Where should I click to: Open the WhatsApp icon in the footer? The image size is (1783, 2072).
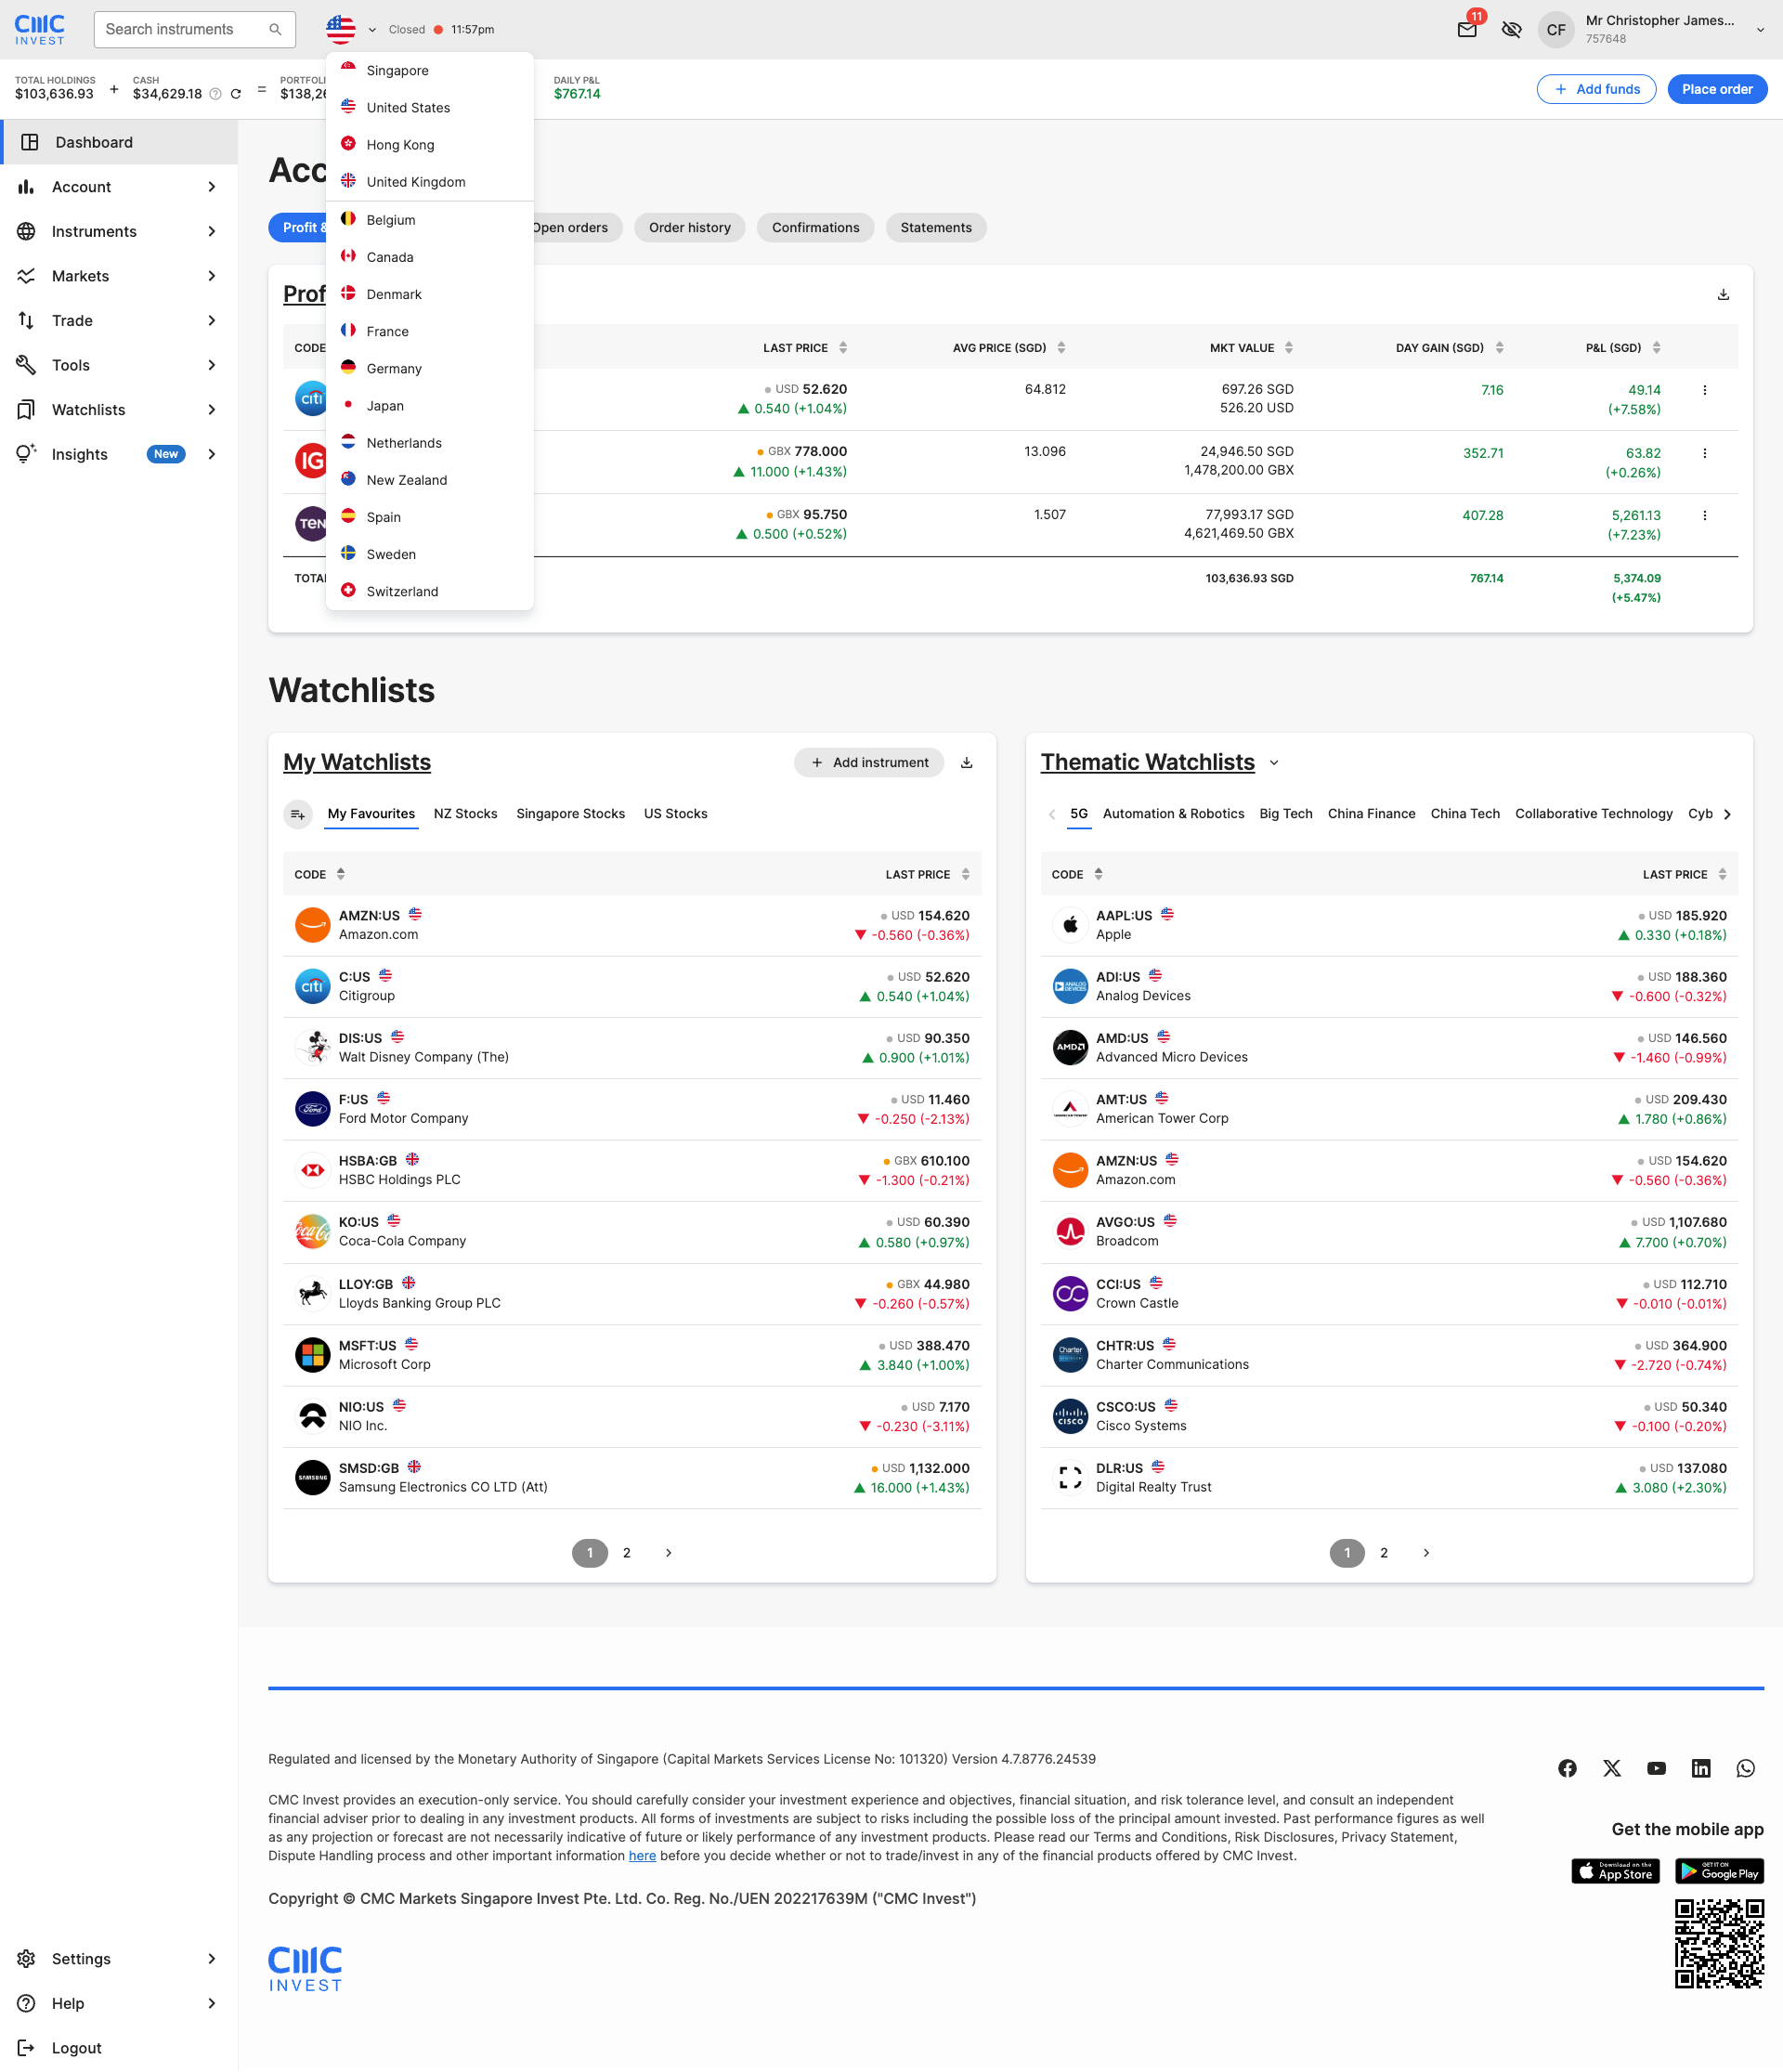[1745, 1768]
